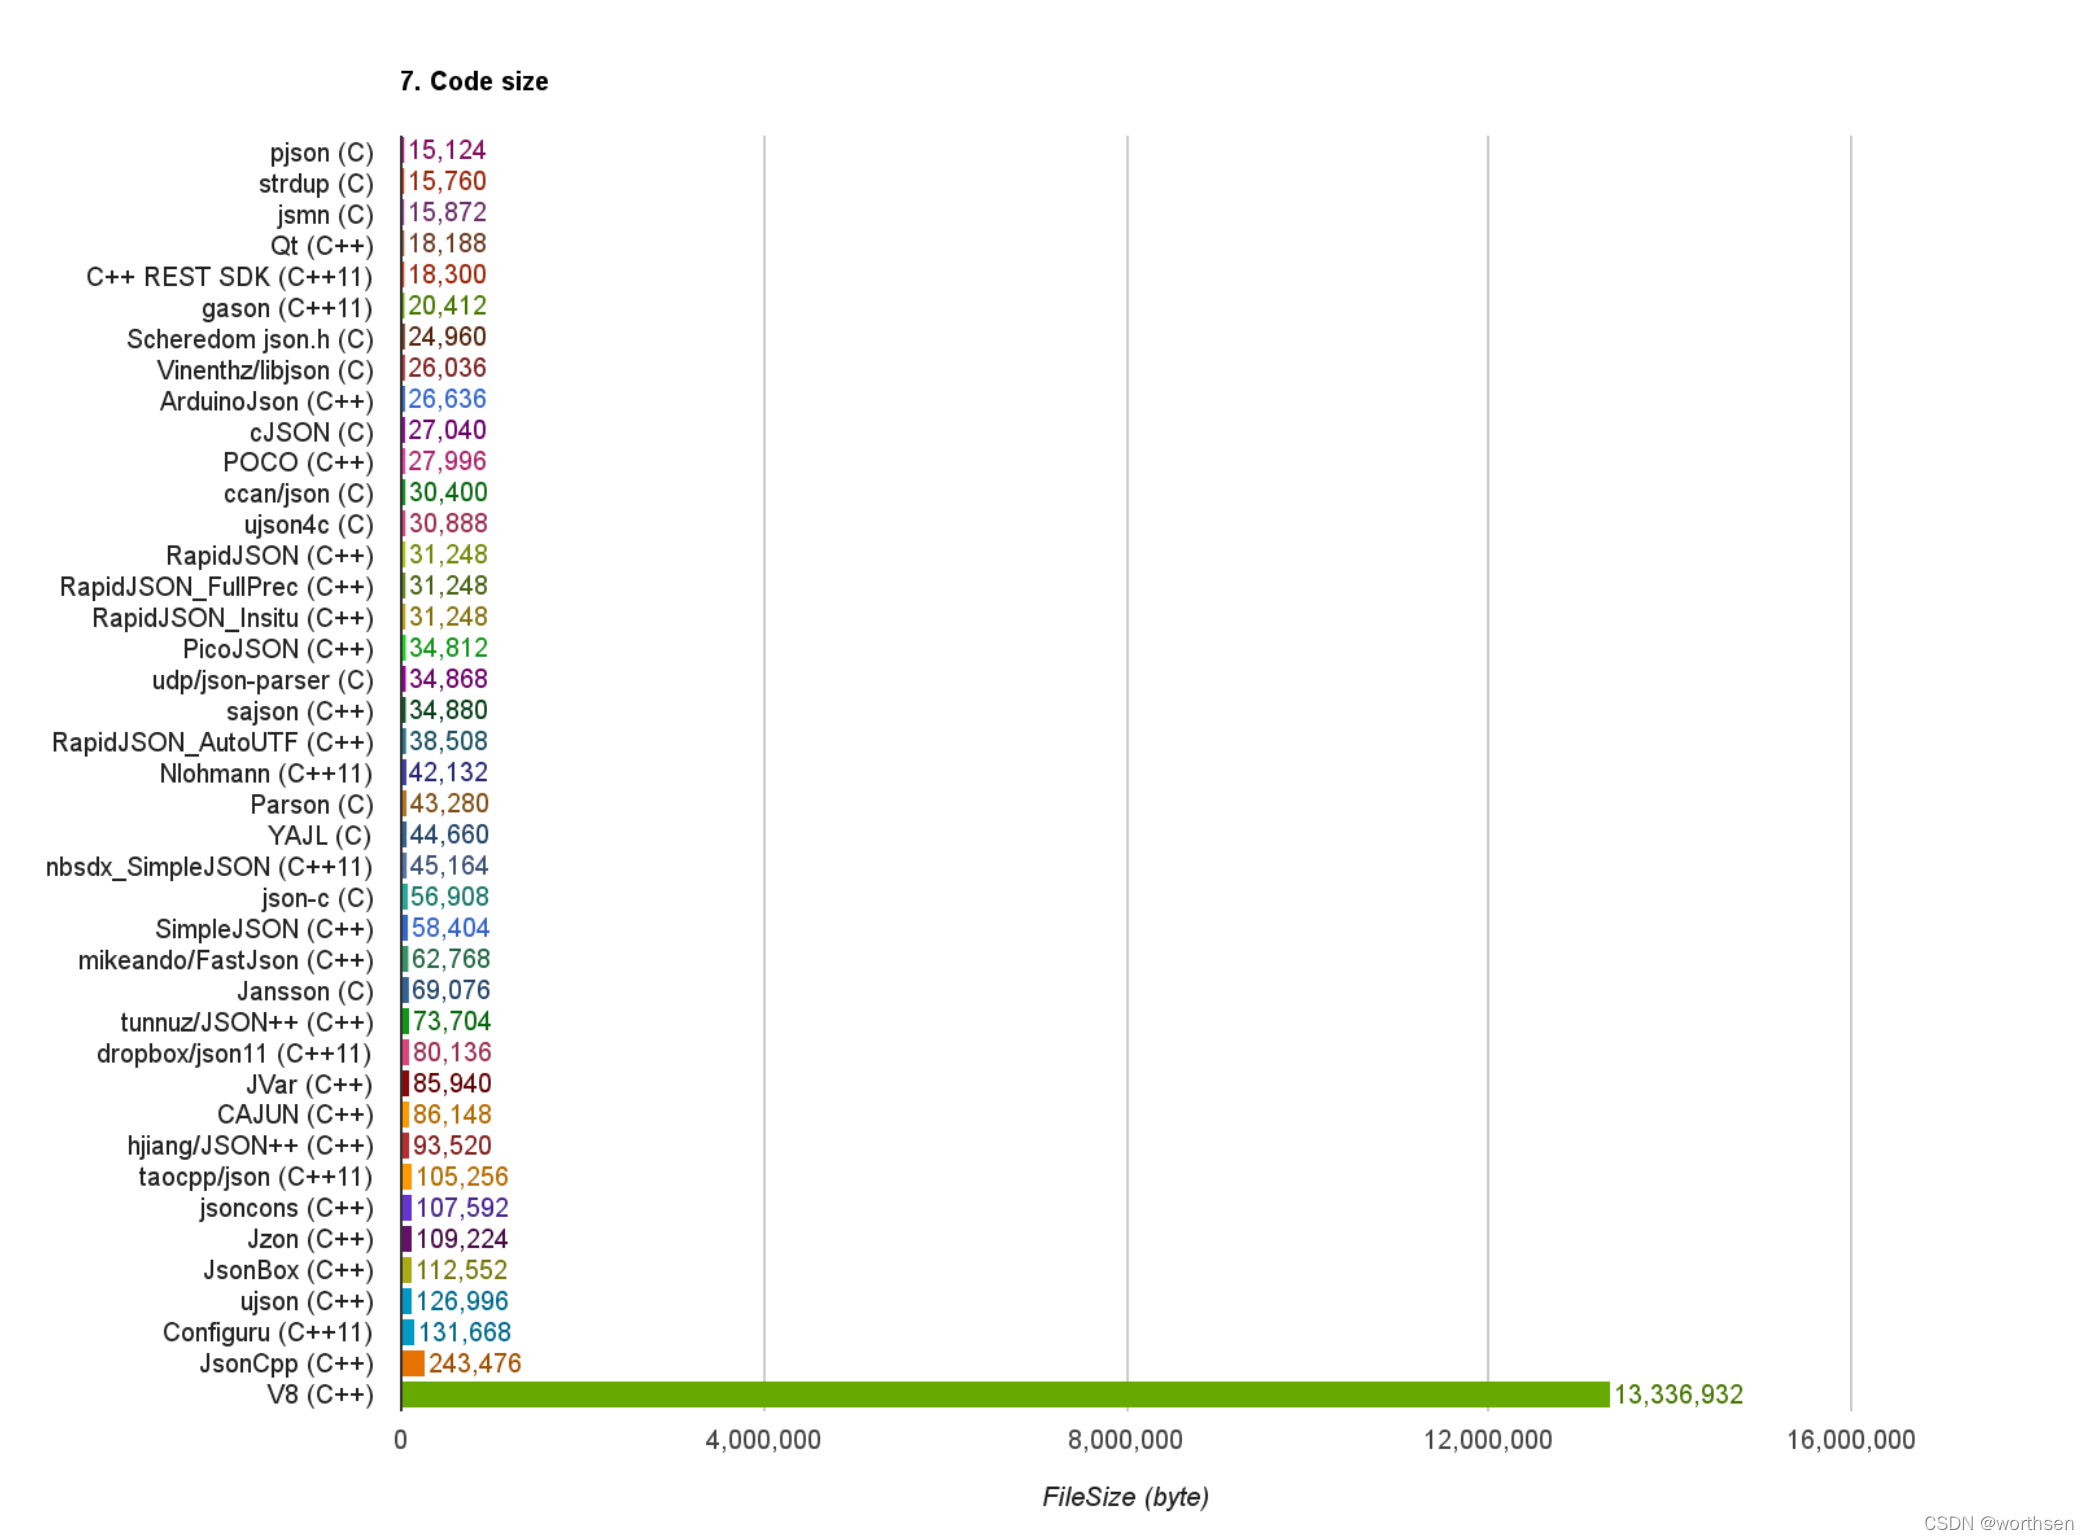Click the green V8 (C++) bar

[1004, 1394]
